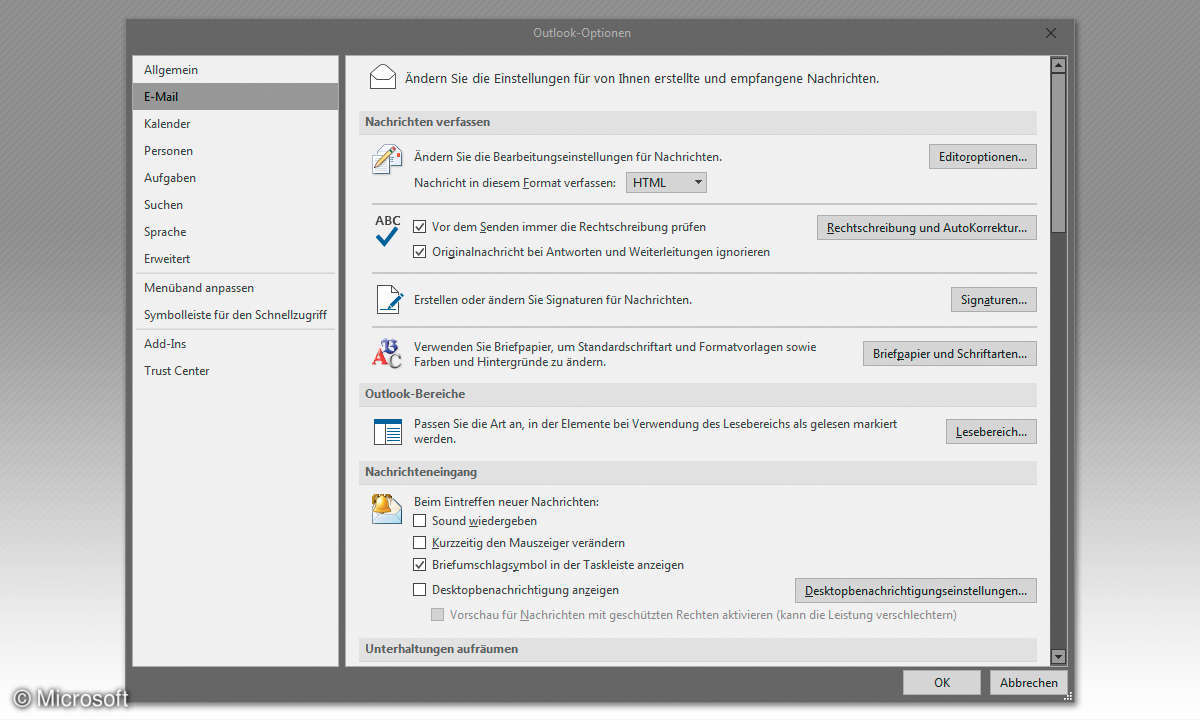
Task: Select the E-Mail category
Action: click(x=236, y=97)
